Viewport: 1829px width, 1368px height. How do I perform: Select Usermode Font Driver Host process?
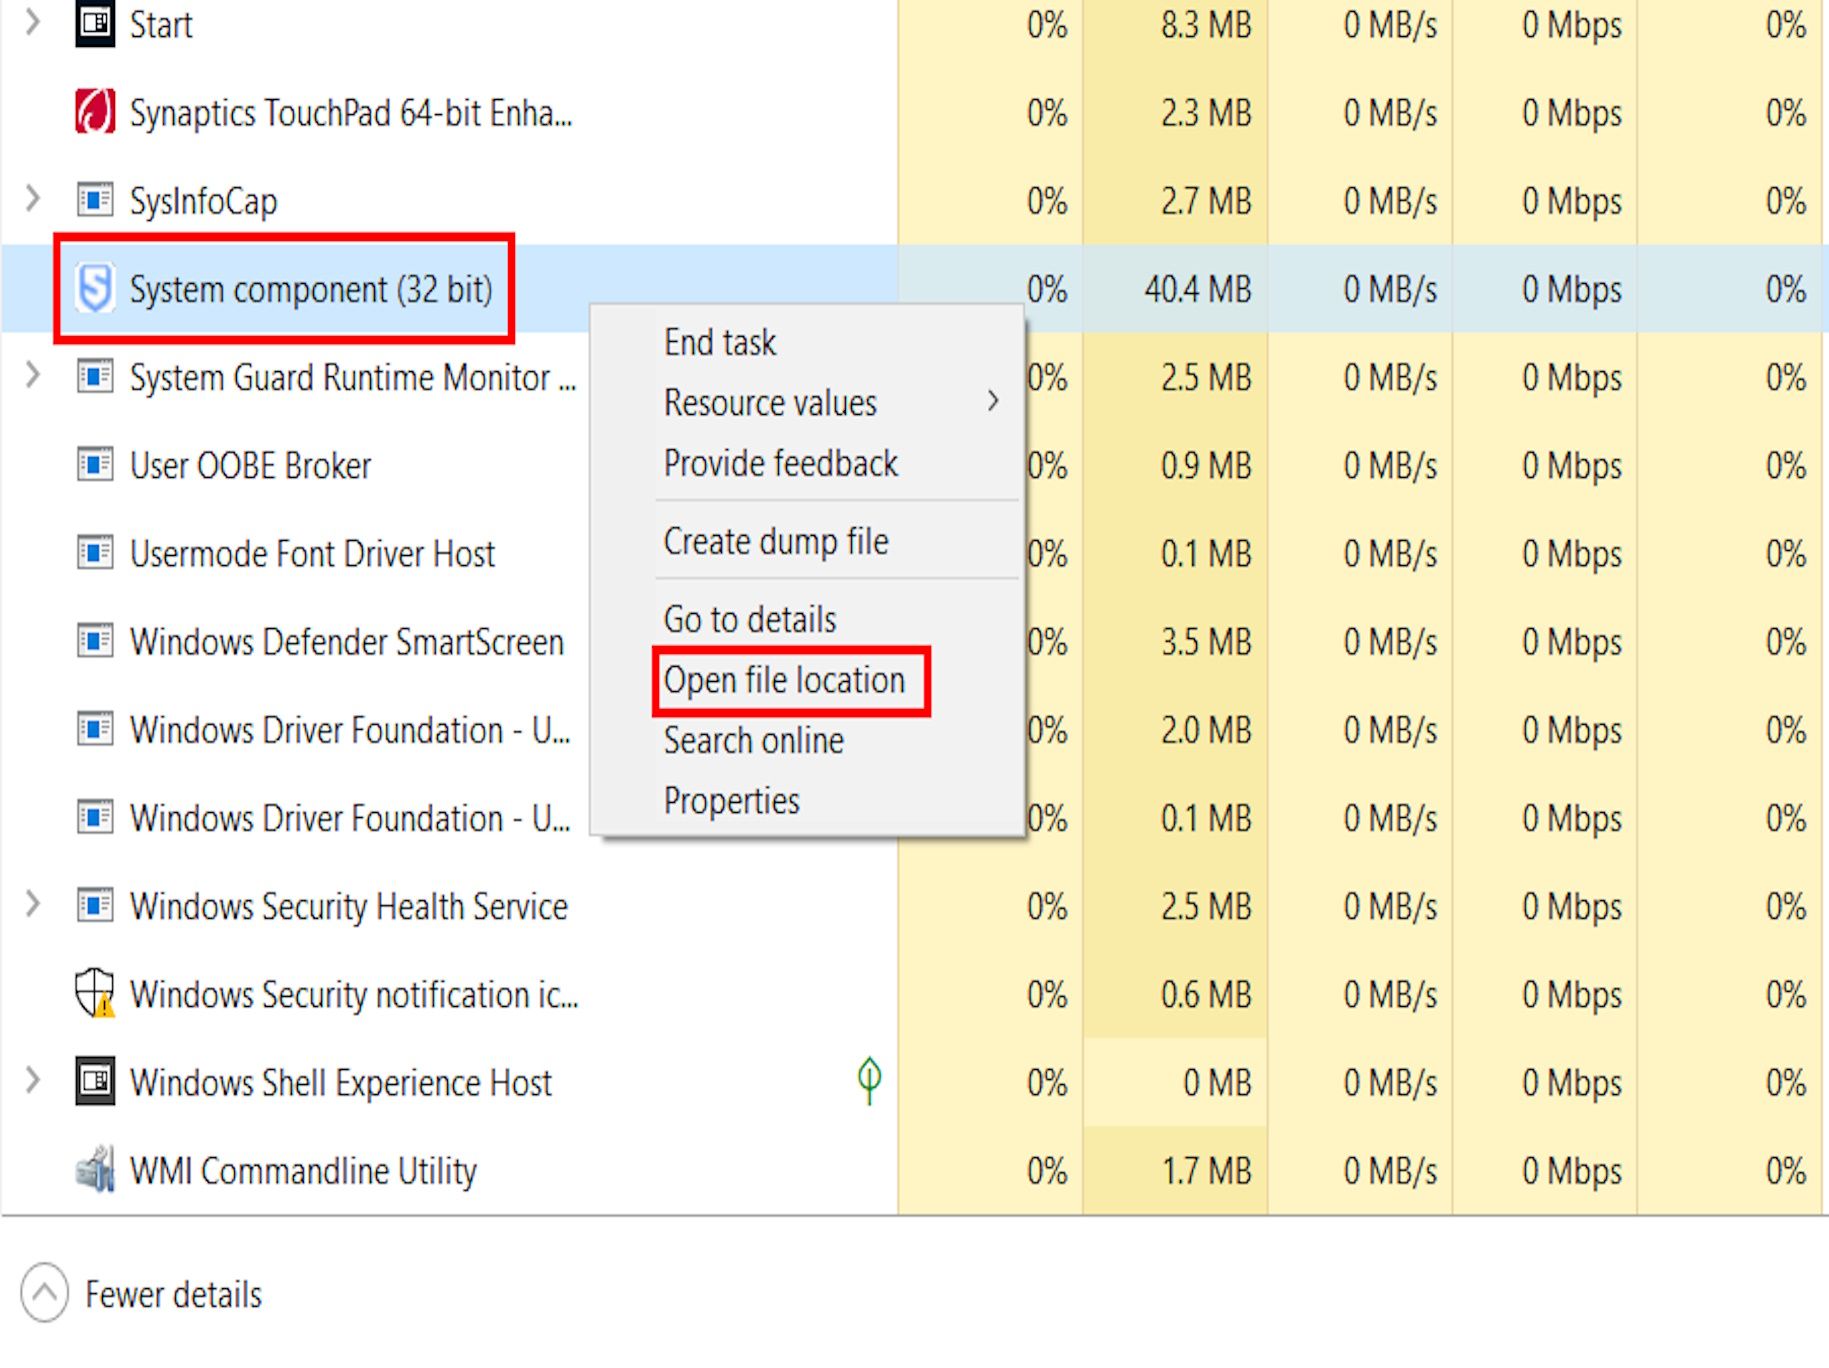(312, 554)
